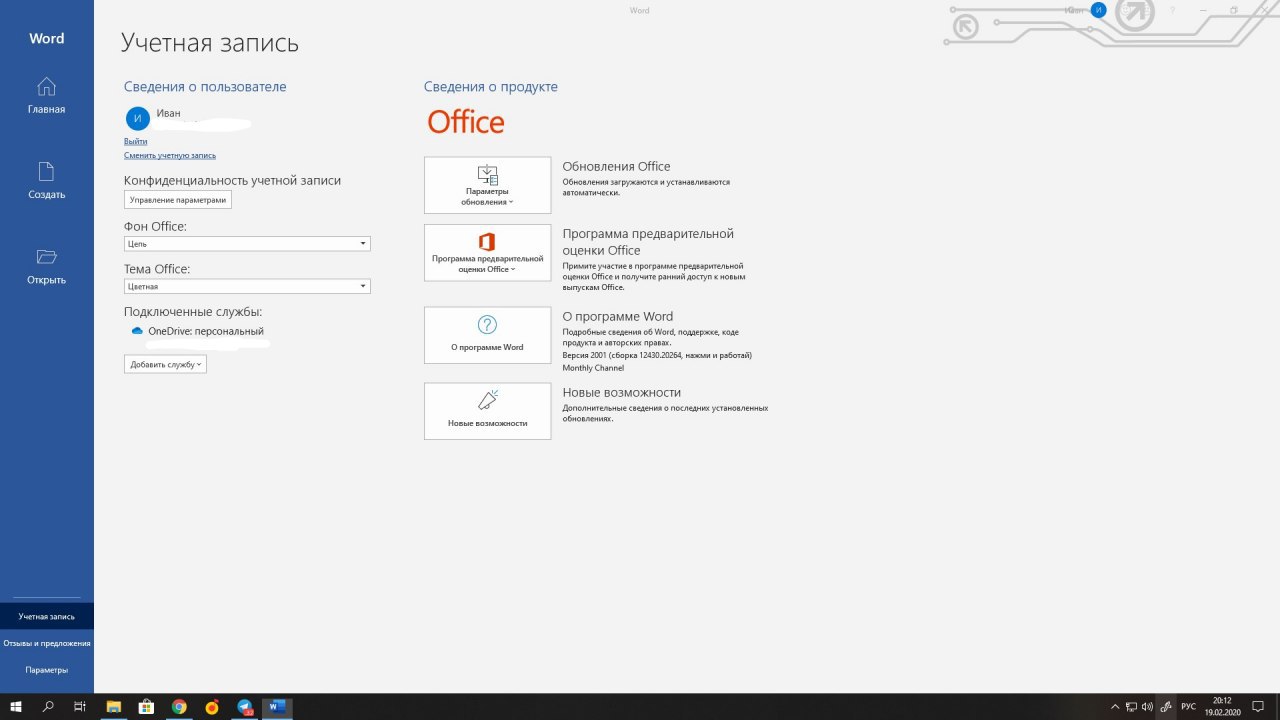Select Учетная запись in sidebar

coord(47,616)
